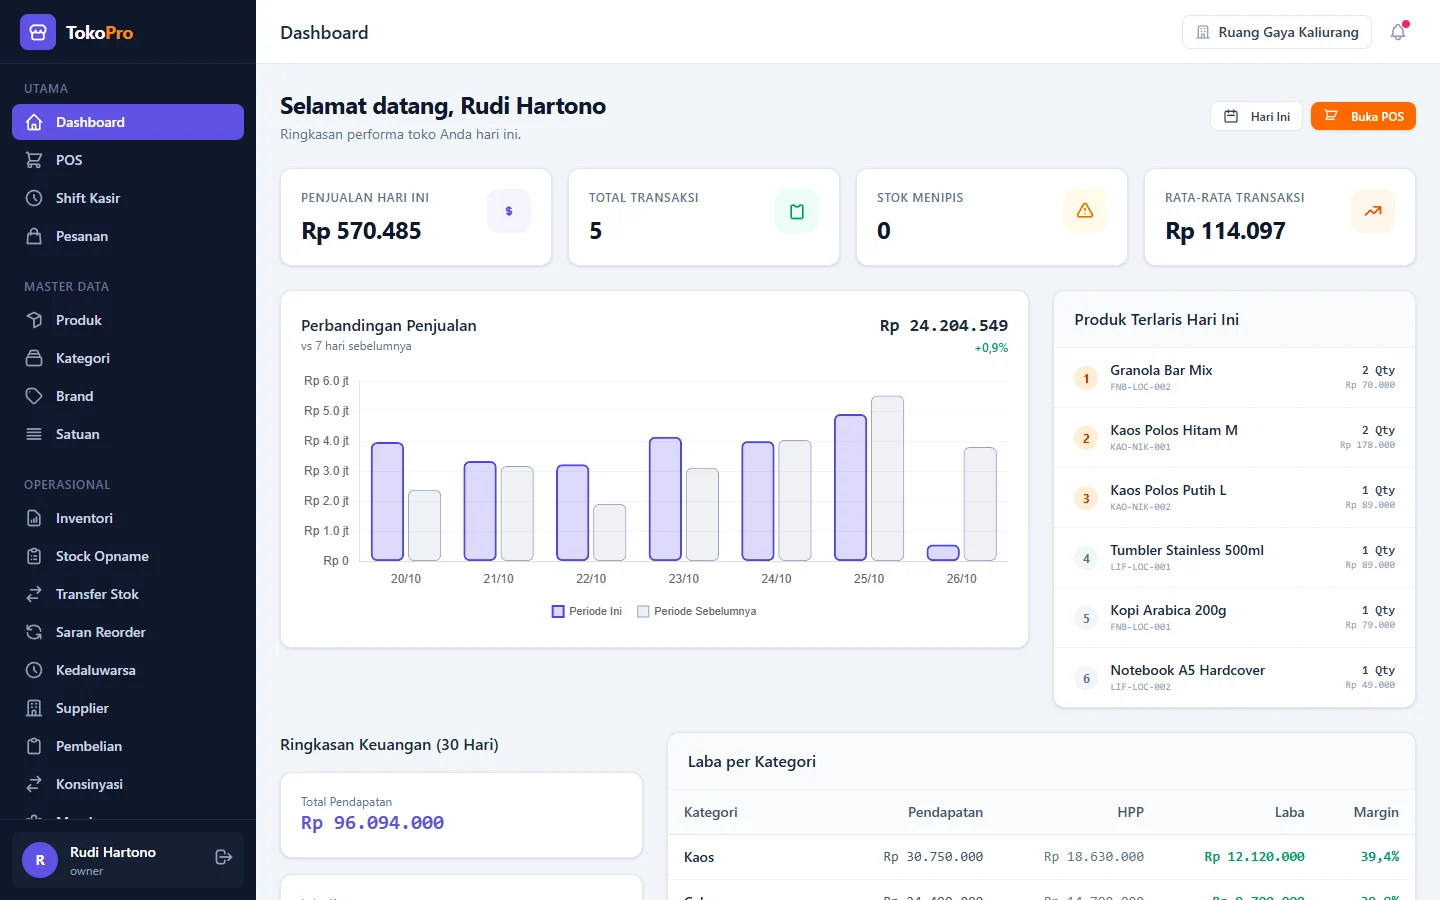Toggle Periode Sebelumnya legend in chart
The height and width of the screenshot is (900, 1440).
click(697, 611)
